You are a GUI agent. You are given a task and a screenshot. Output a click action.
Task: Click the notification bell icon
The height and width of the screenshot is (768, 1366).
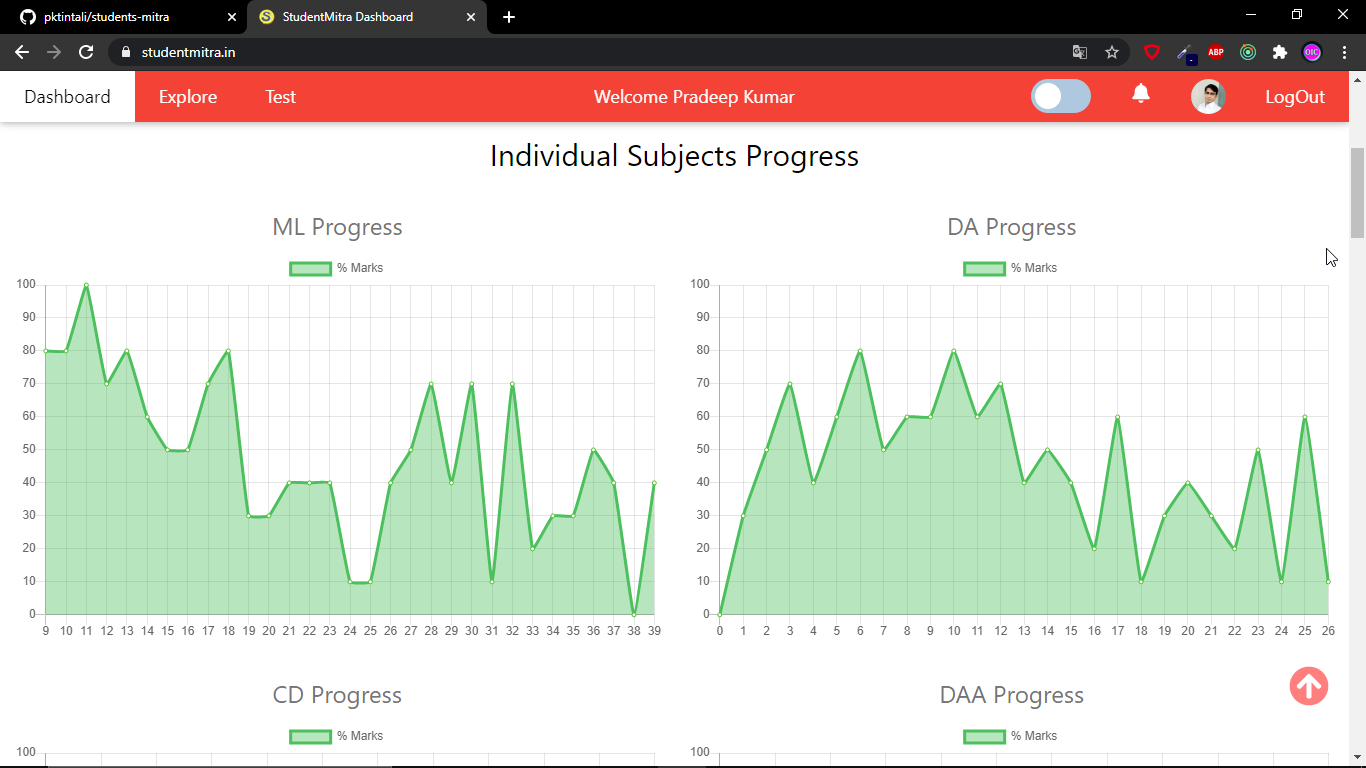(x=1141, y=94)
